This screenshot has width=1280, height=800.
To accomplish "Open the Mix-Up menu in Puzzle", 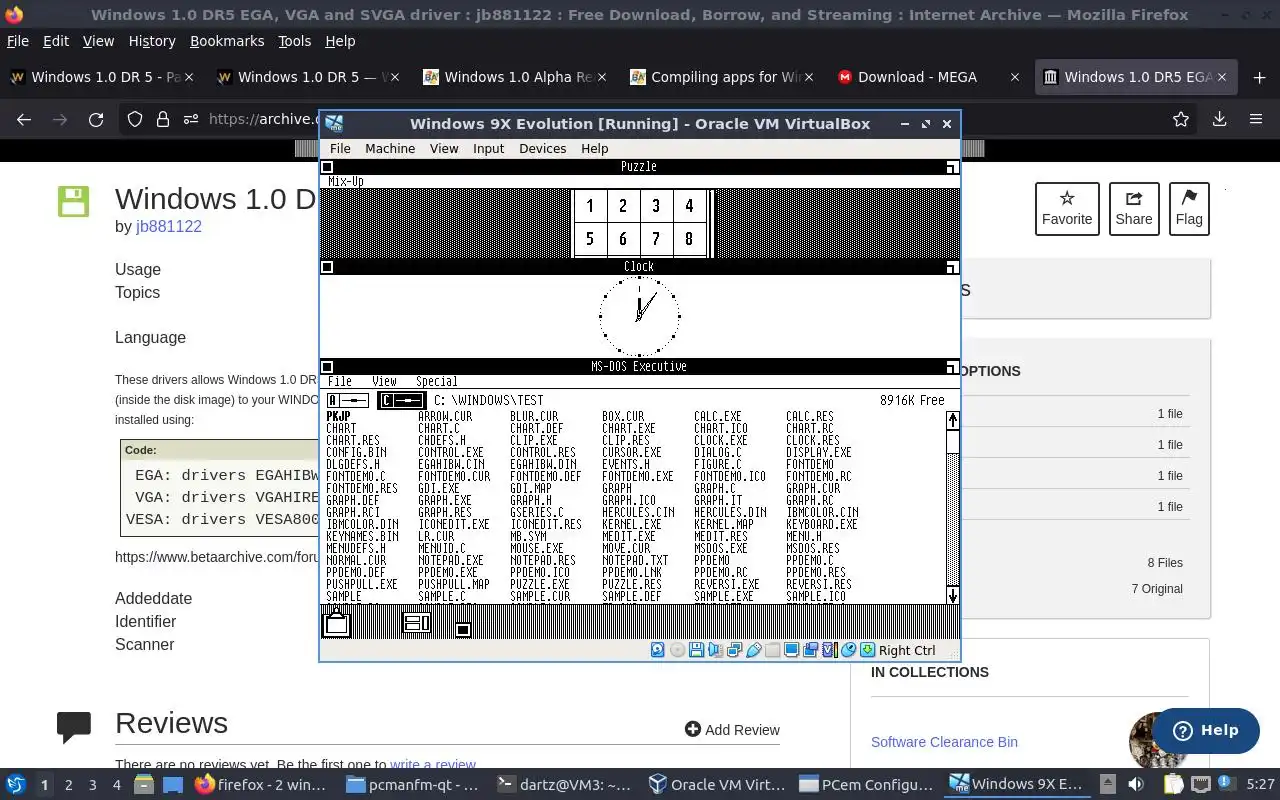I will tap(346, 181).
